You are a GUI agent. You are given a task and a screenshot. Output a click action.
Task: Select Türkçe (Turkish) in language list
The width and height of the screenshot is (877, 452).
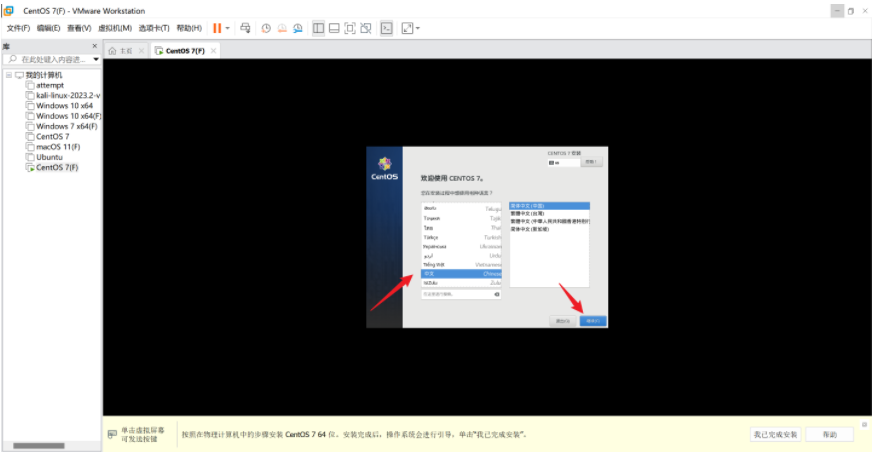click(x=461, y=237)
